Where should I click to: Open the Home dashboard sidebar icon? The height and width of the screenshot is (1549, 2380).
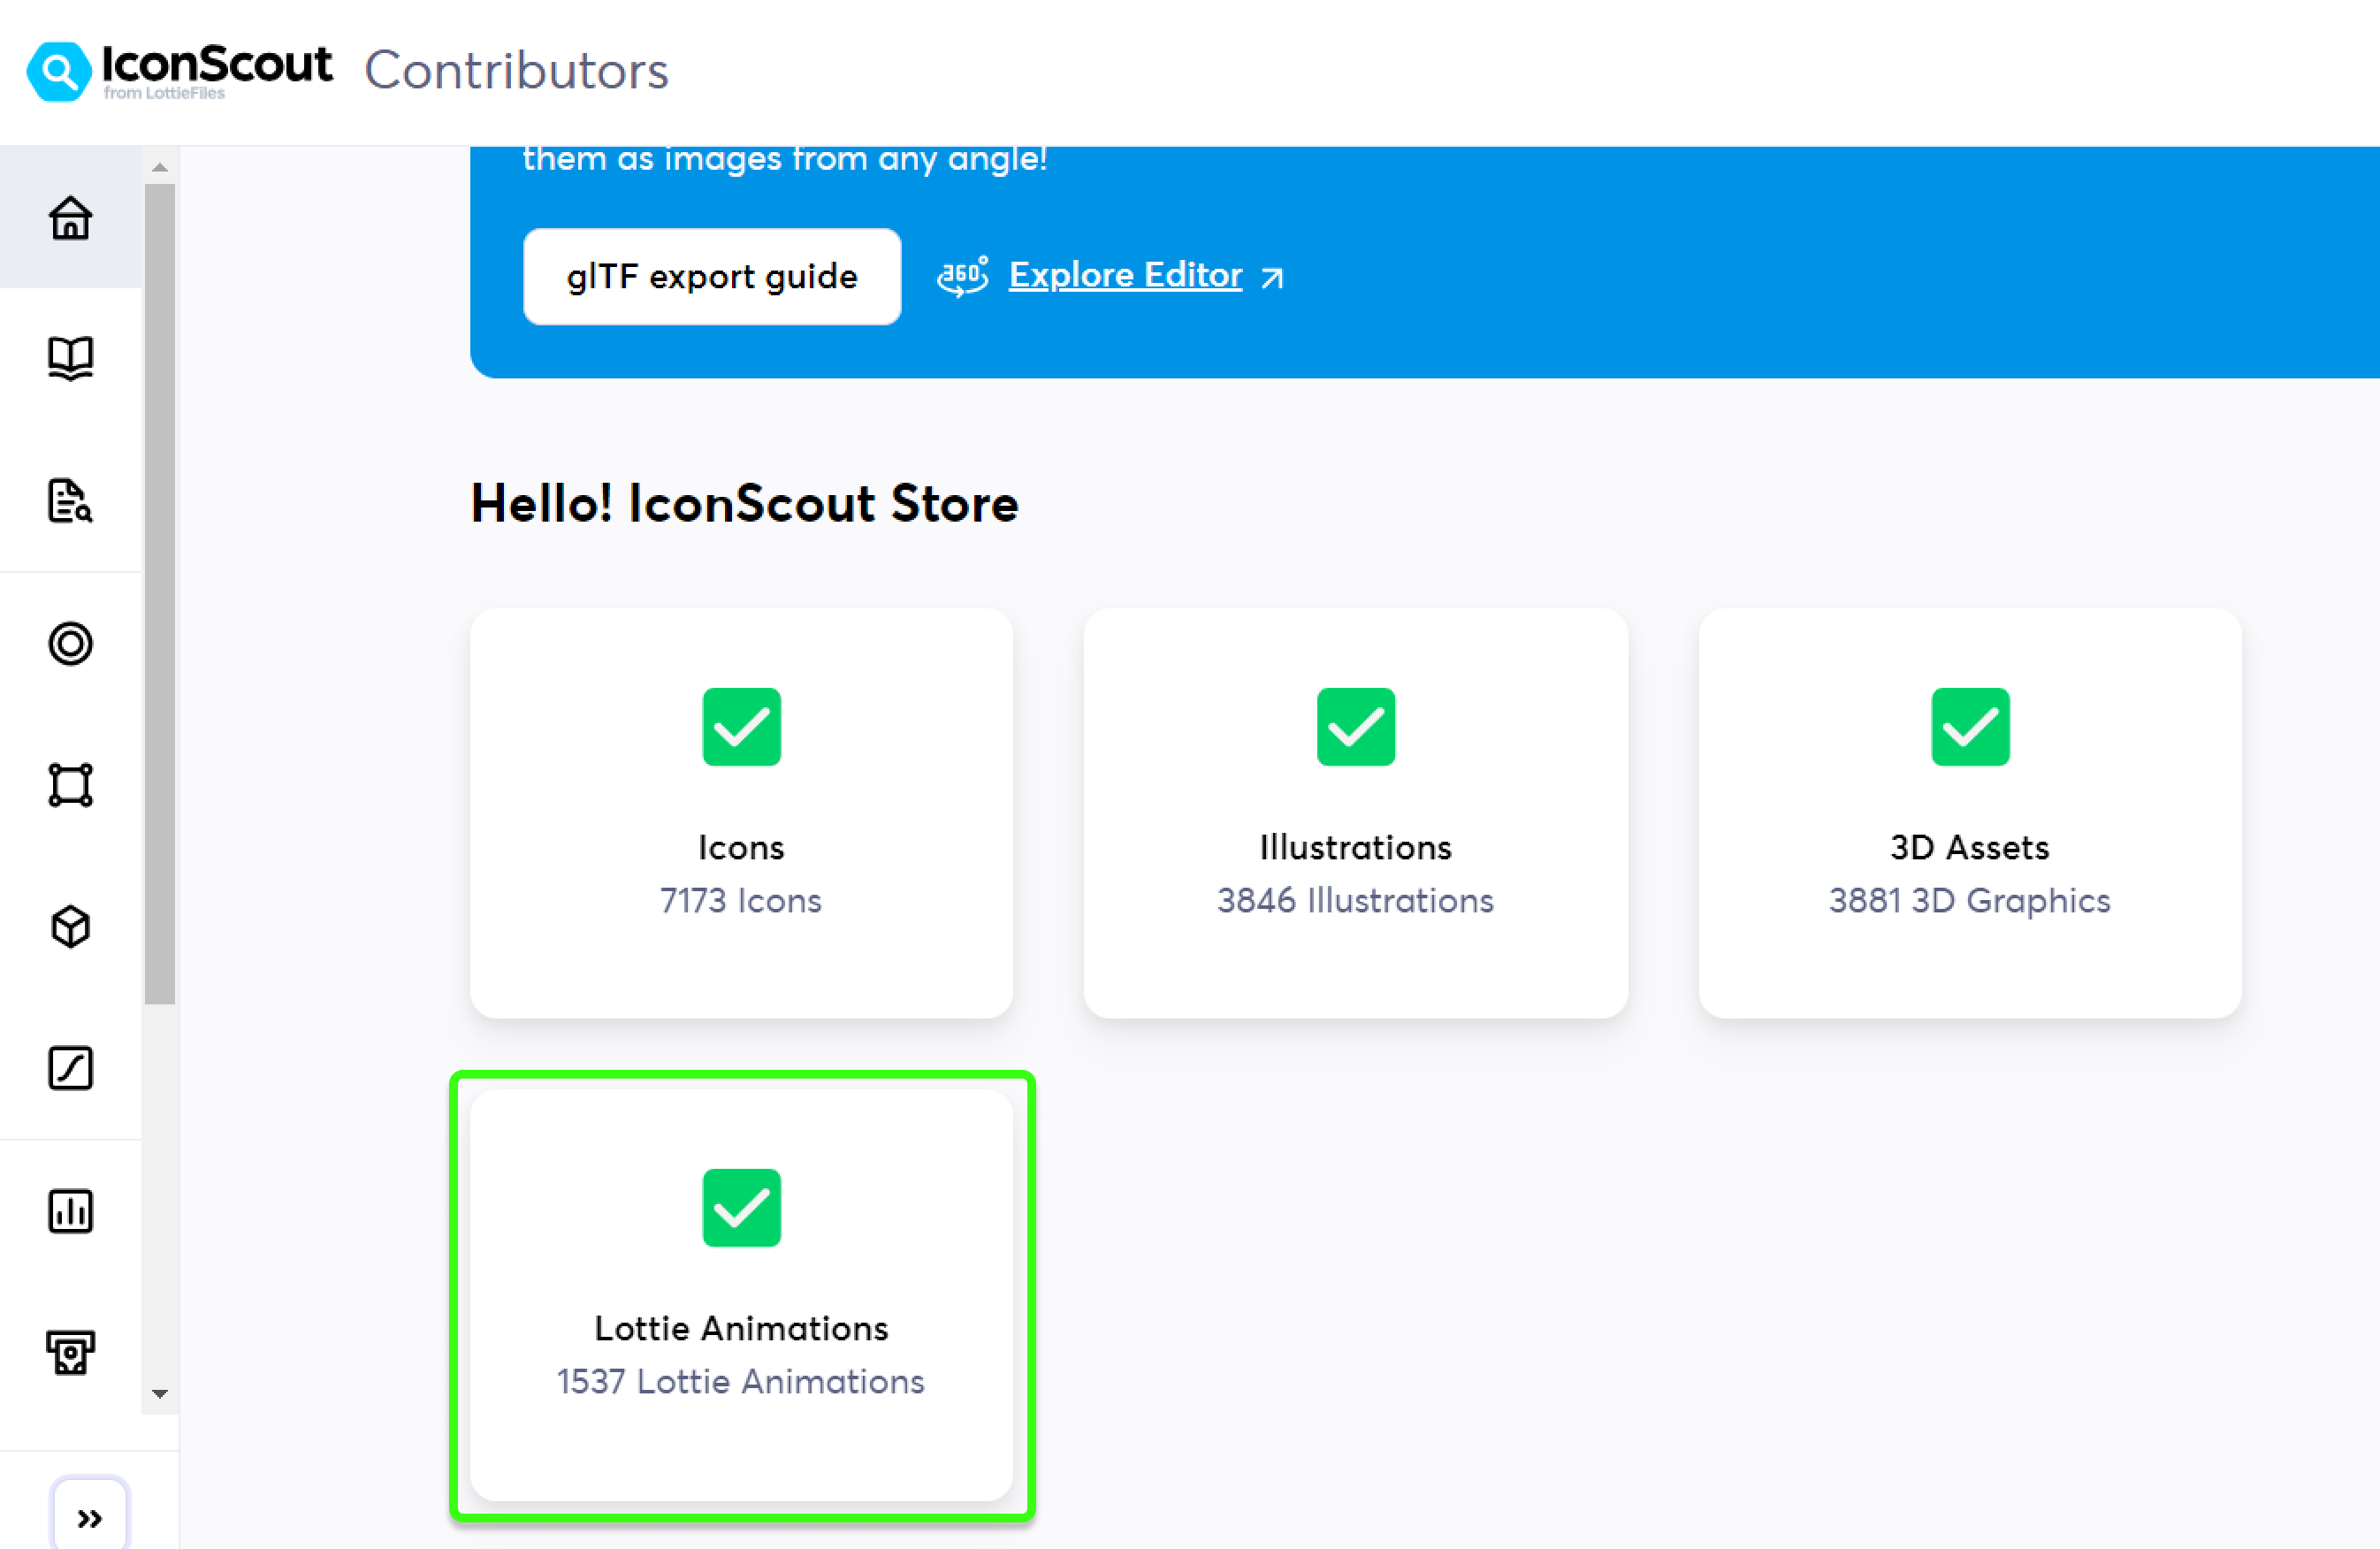[x=70, y=217]
